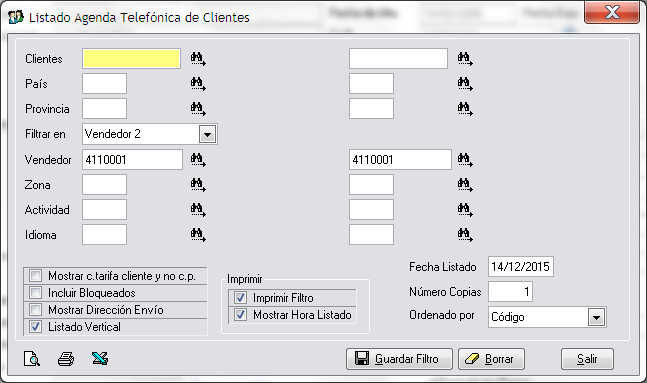Open lookup for ending Clientes field

(465, 59)
